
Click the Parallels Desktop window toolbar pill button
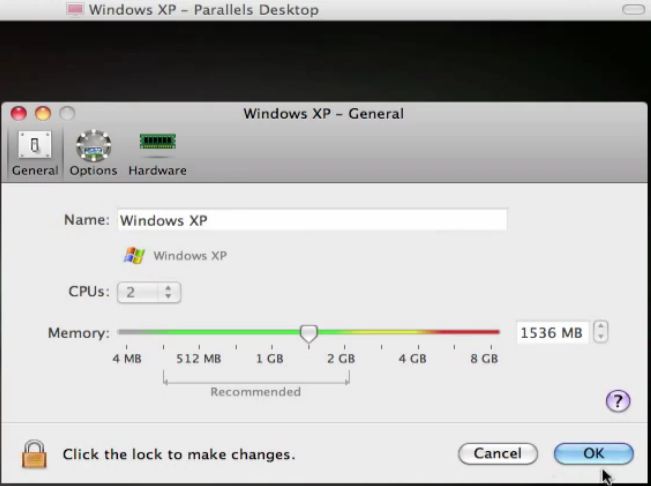pos(634,9)
